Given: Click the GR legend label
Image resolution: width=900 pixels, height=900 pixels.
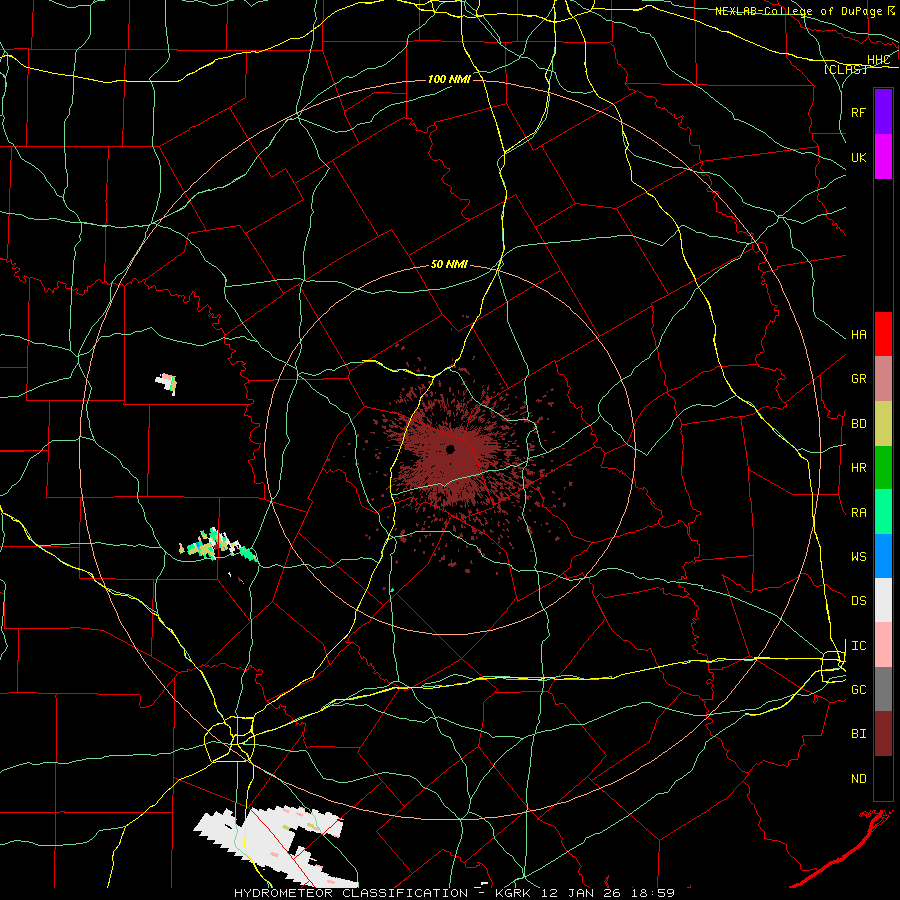Looking at the screenshot, I should click(x=858, y=379).
